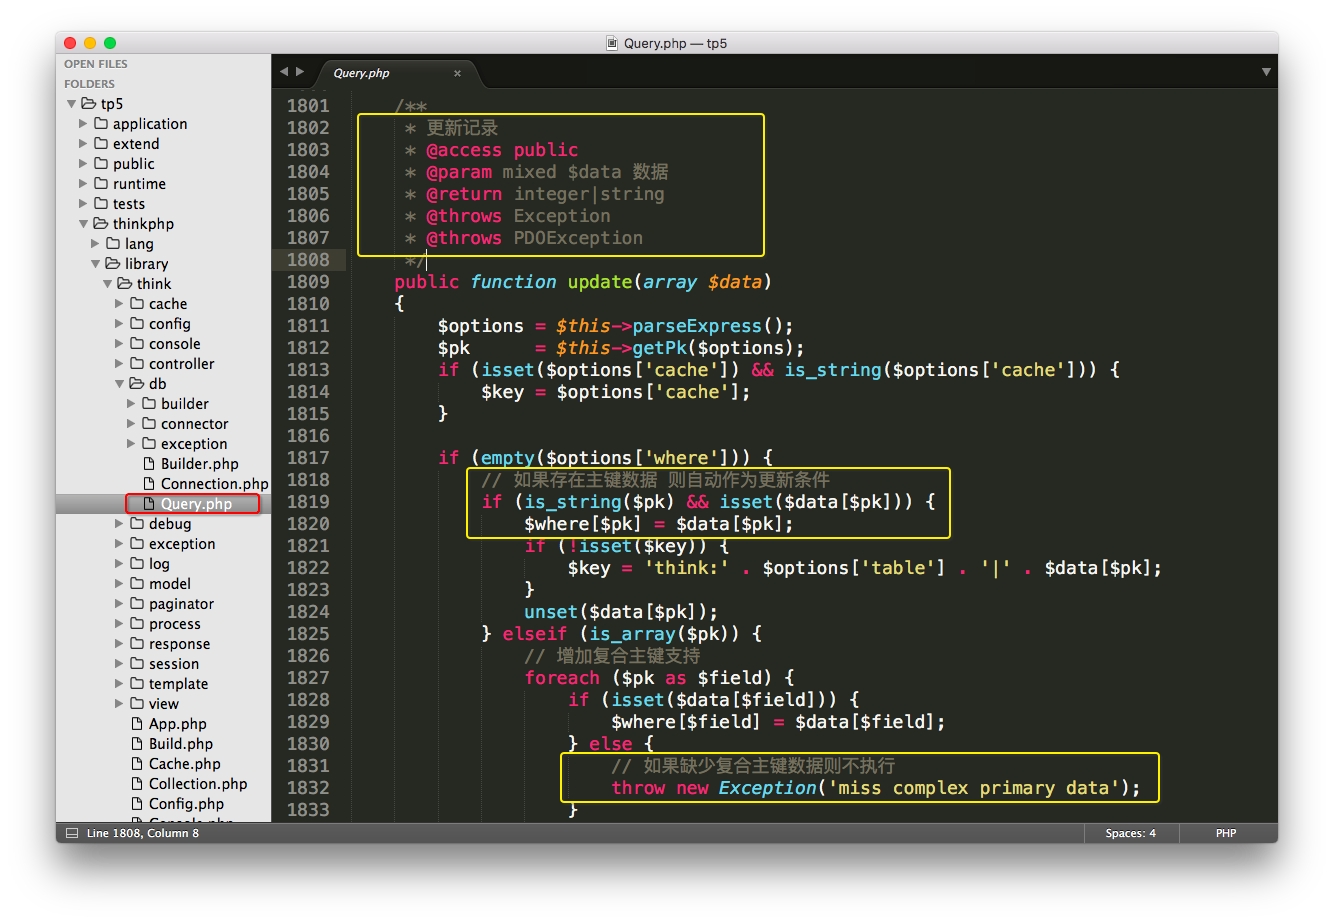Click the document icon in the title bar
Screen dimensions: 1334x923
[x=613, y=43]
